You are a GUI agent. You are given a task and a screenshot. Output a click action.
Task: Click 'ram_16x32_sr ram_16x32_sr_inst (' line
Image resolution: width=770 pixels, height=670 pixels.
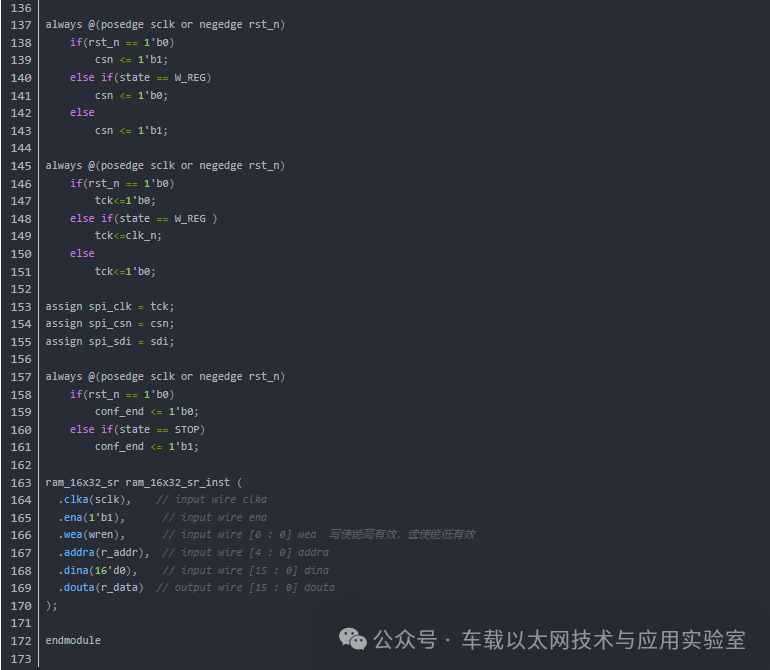coord(143,482)
